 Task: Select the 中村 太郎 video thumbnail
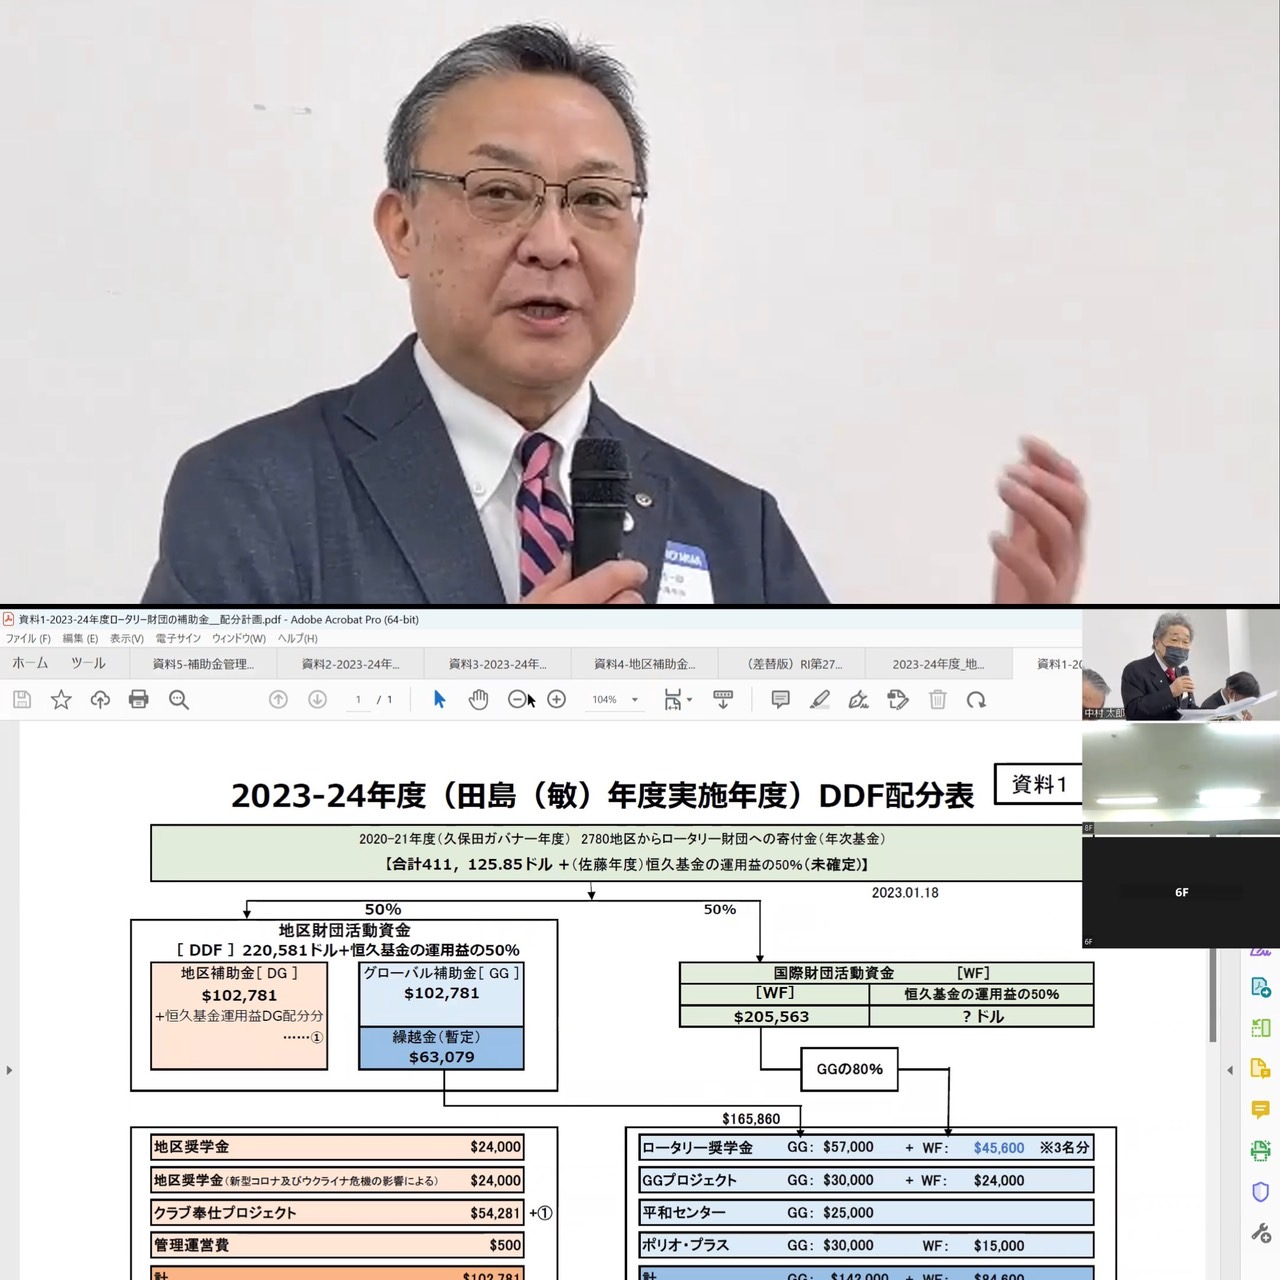(x=1181, y=665)
